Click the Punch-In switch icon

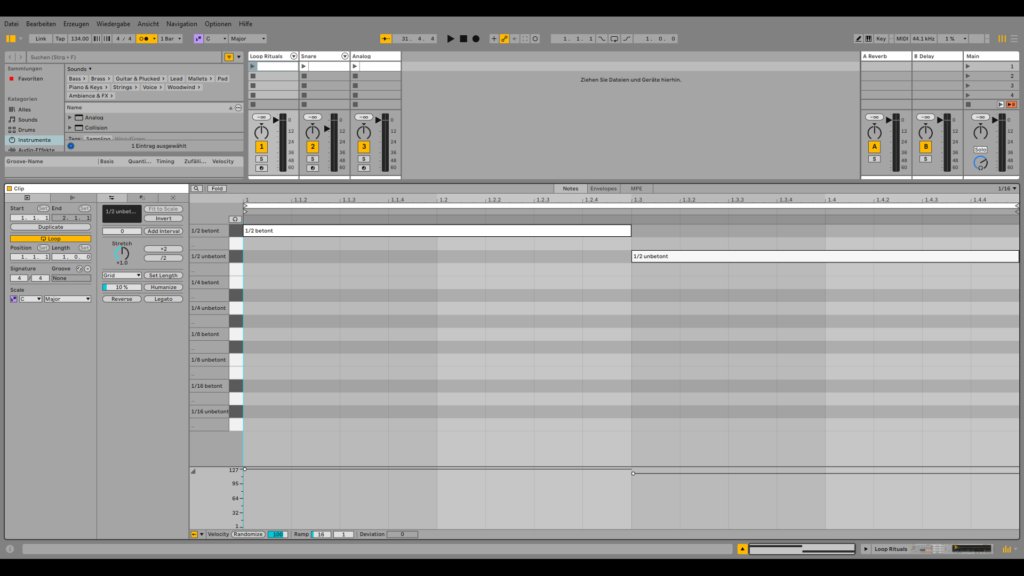tap(602, 39)
